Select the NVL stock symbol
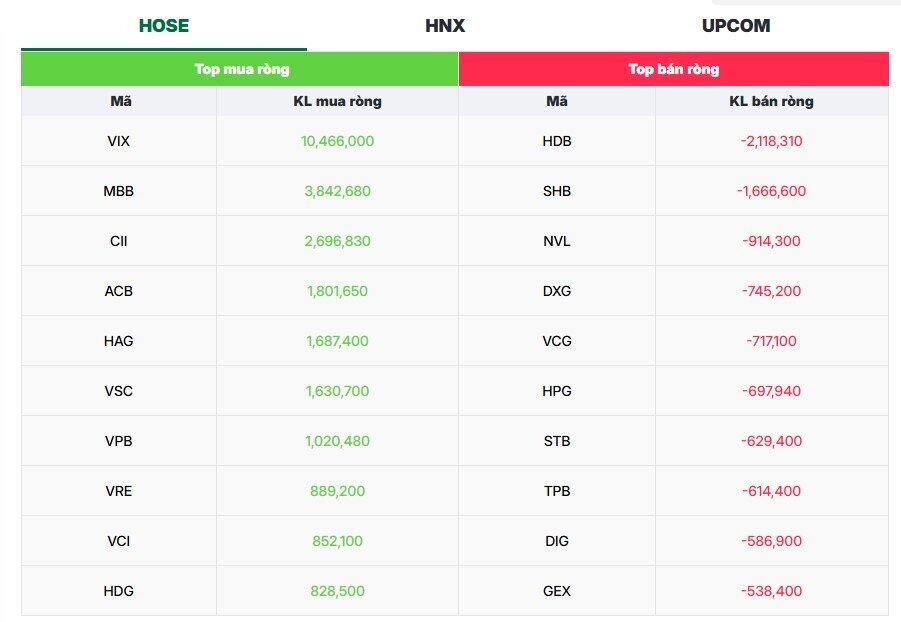Viewport: 901px width, 622px height. (557, 241)
